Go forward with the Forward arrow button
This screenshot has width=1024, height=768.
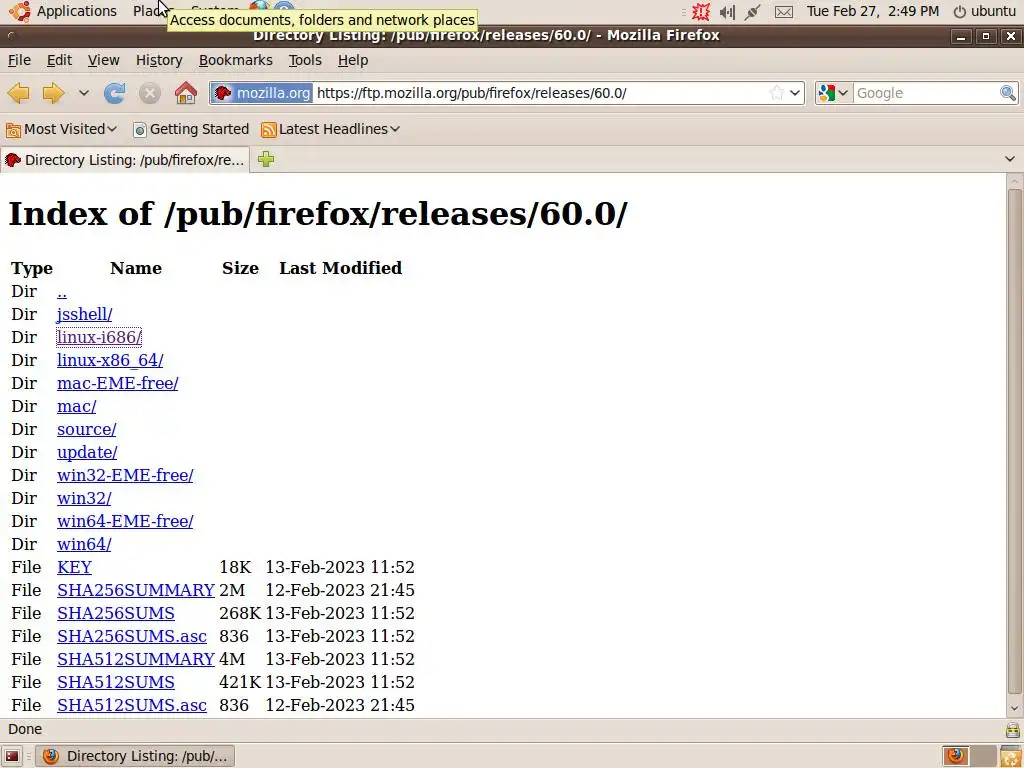[x=54, y=93]
